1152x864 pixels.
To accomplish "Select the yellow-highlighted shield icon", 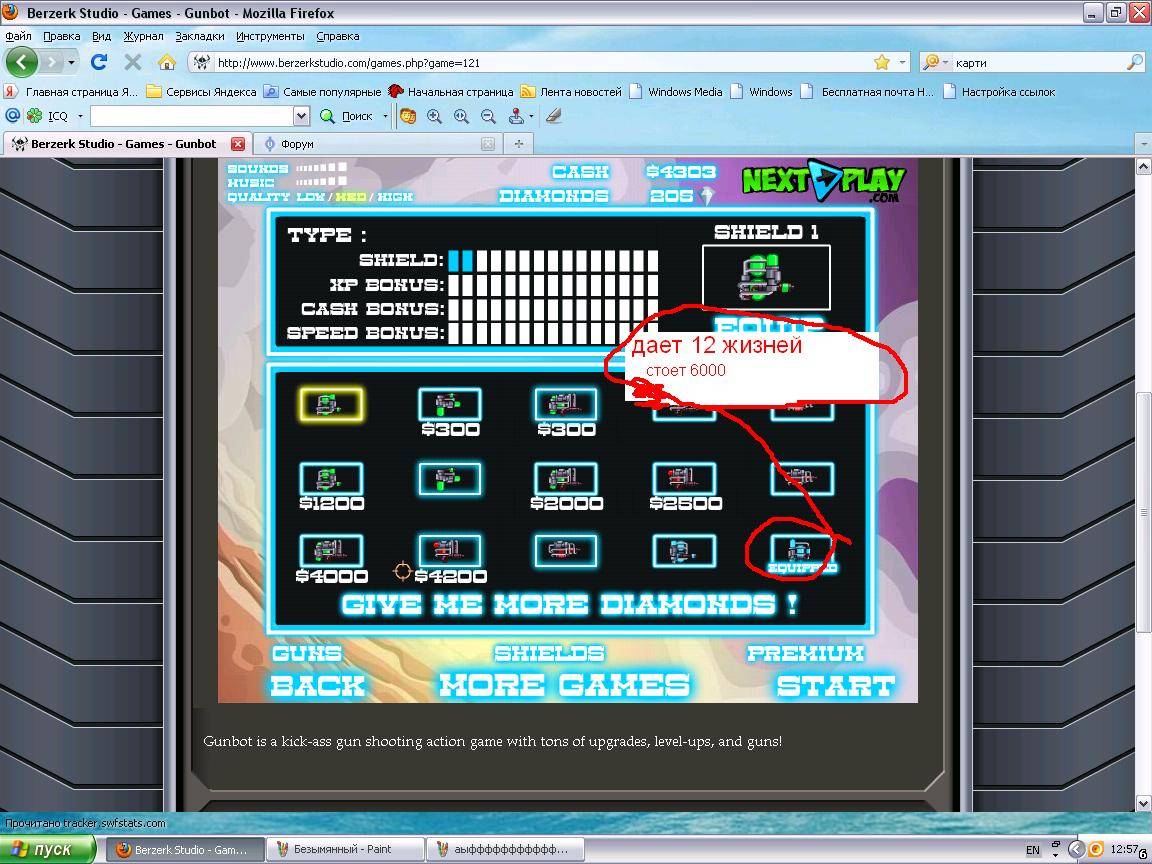I will tap(331, 404).
